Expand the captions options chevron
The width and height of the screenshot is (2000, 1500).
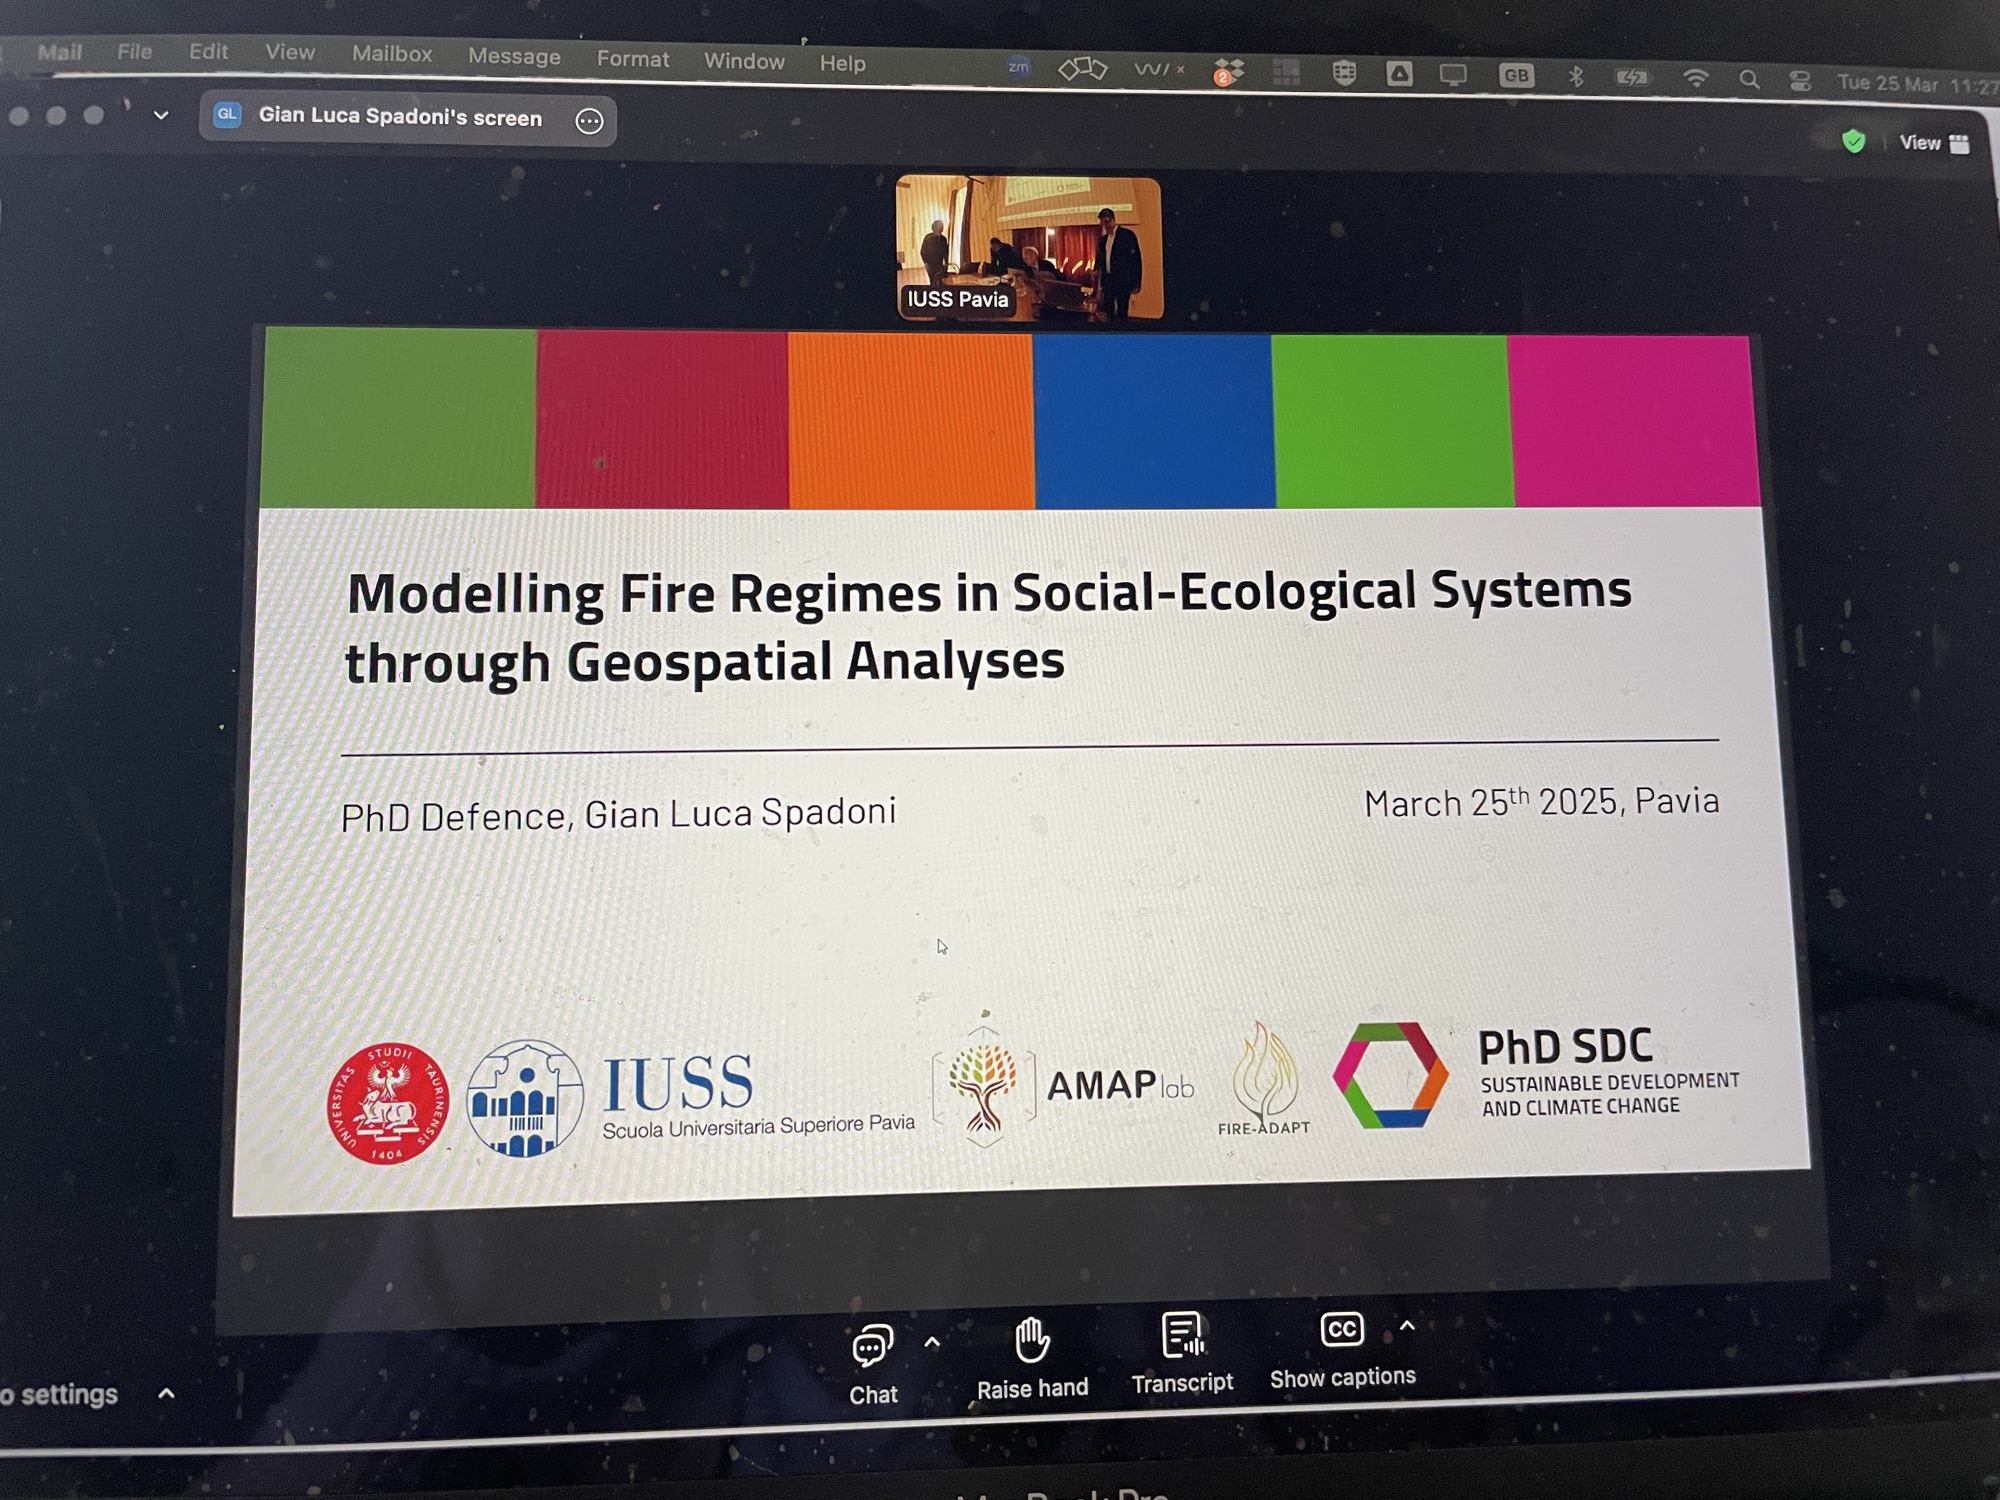coord(1407,1326)
